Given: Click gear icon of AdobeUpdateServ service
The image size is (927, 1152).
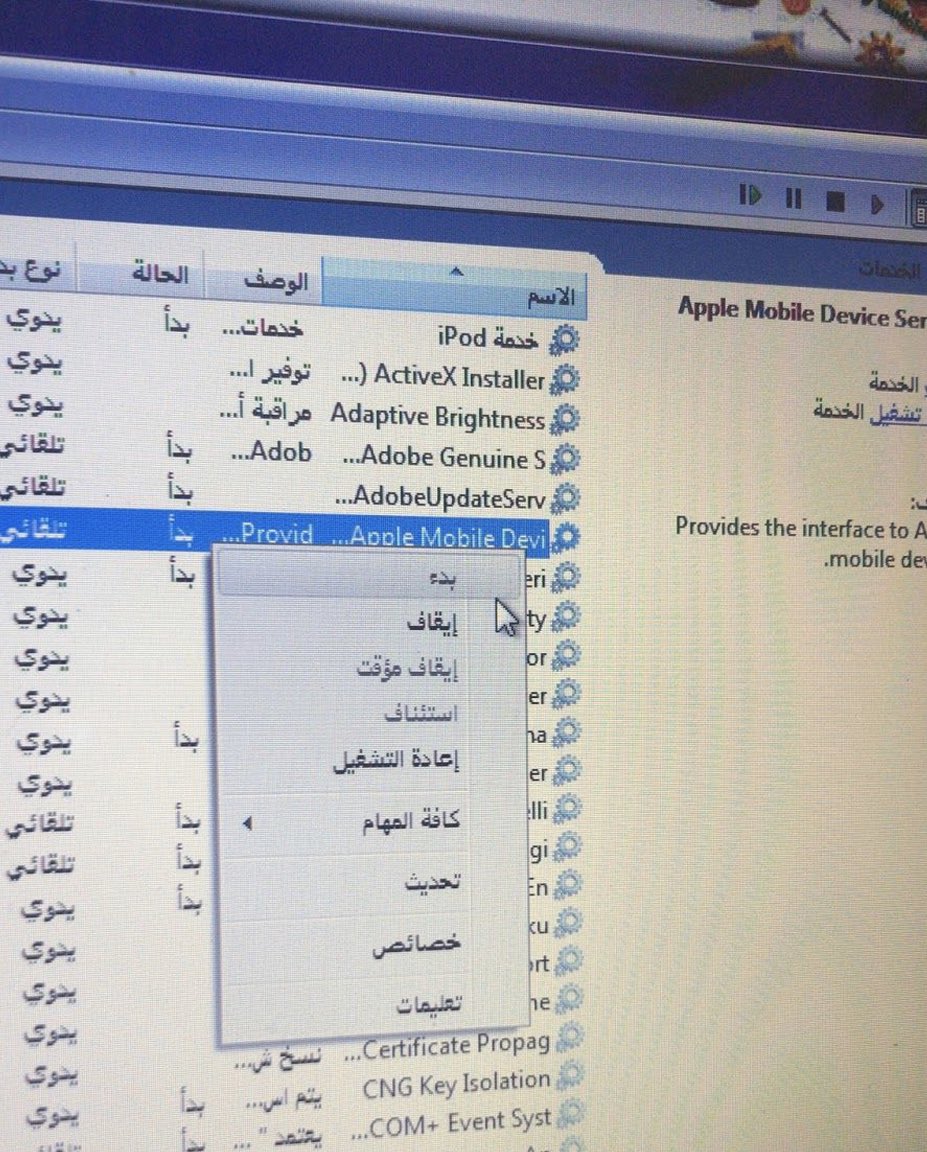Looking at the screenshot, I should point(565,498).
